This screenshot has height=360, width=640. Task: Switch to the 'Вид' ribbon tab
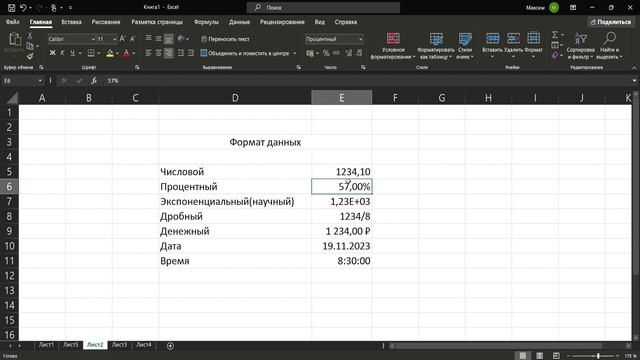click(320, 22)
